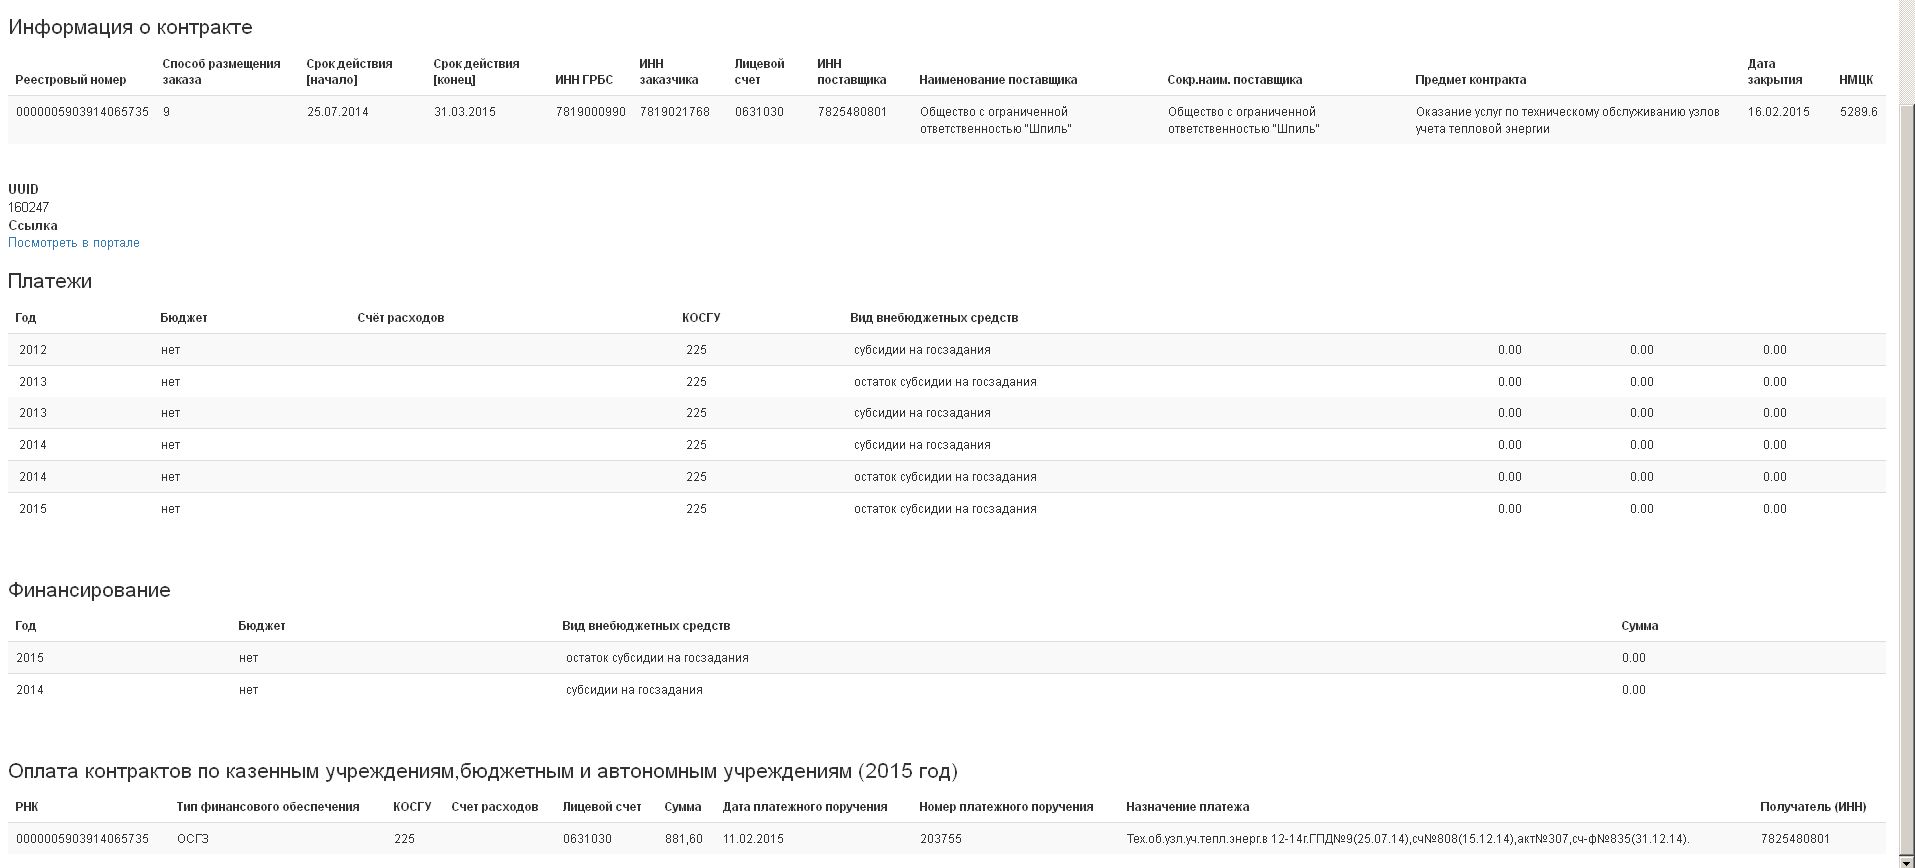Click payment order date 11.02.2015

[x=754, y=839]
